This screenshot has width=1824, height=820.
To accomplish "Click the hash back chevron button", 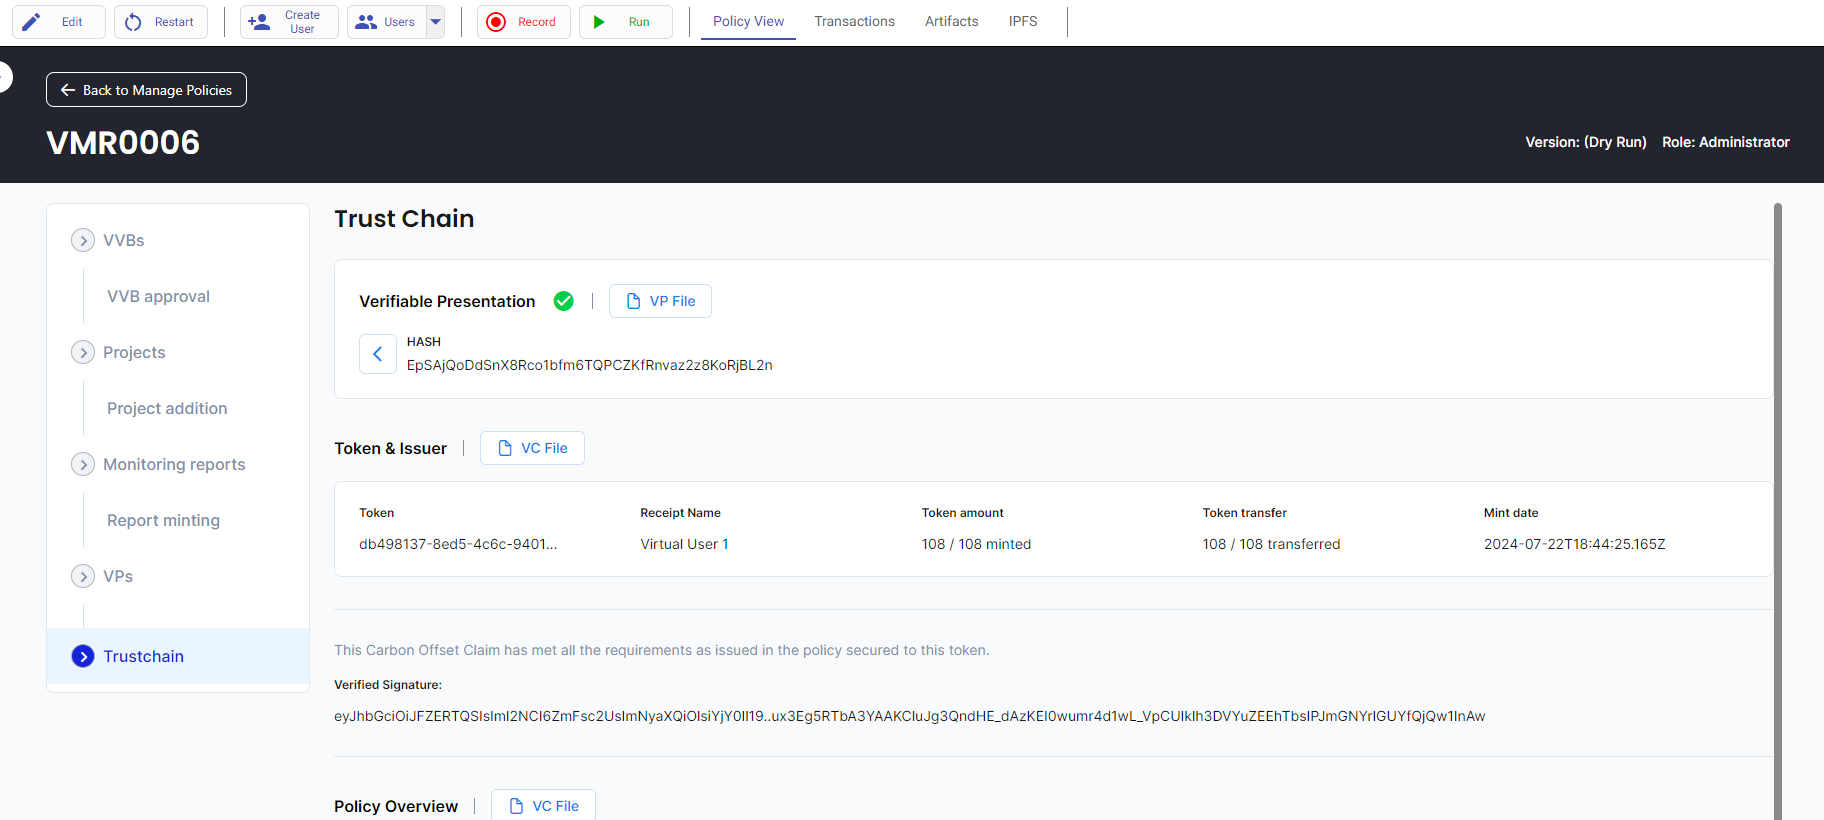I will (x=378, y=354).
